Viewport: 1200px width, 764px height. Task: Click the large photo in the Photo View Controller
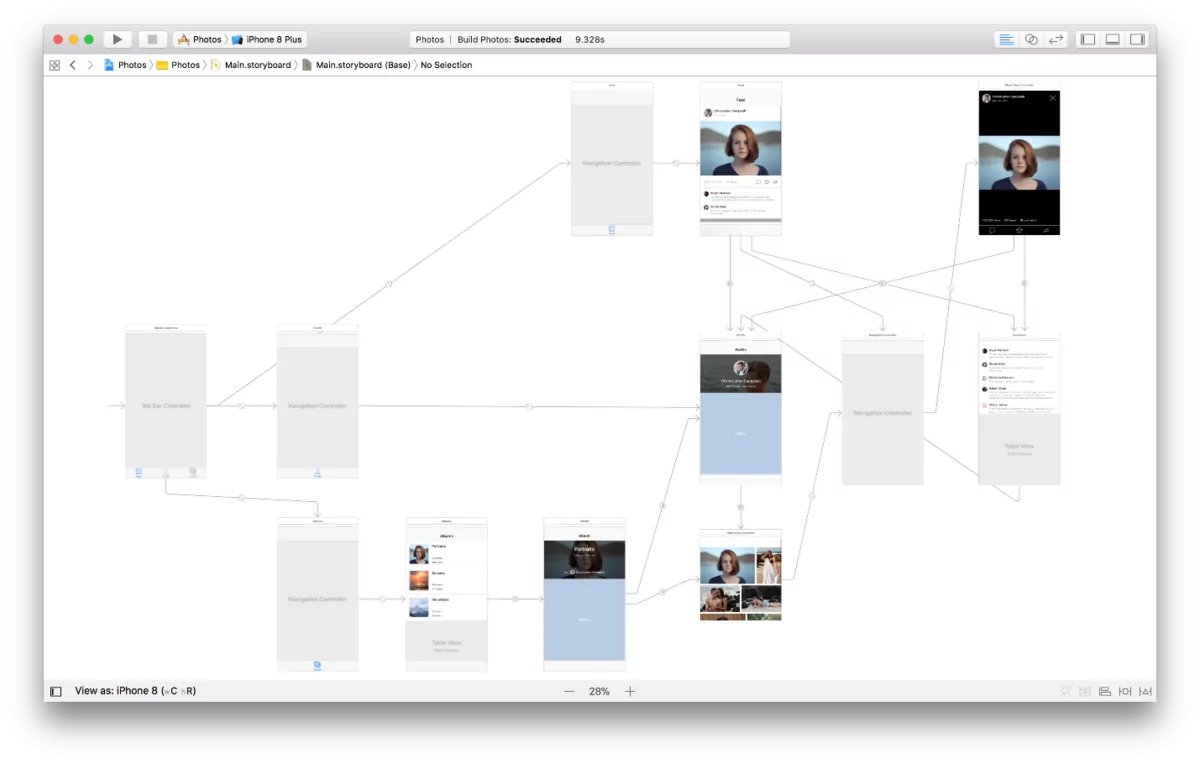pos(1019,164)
